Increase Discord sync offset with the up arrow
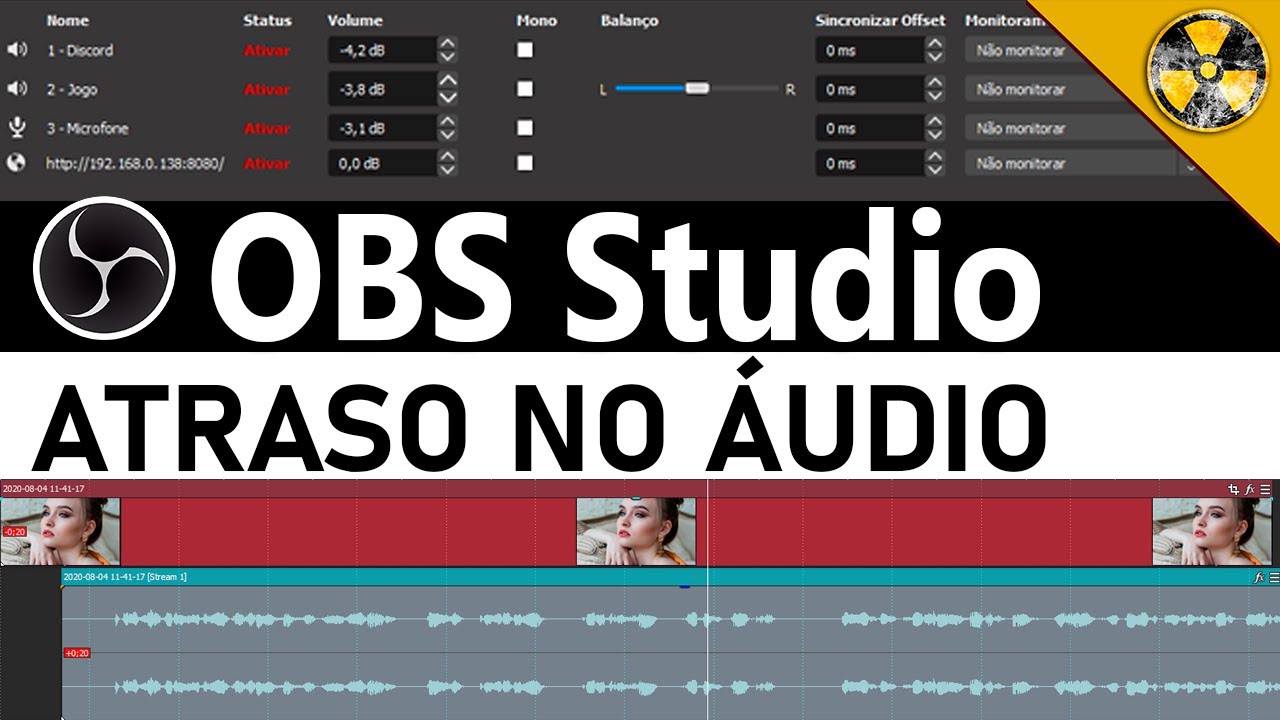This screenshot has height=720, width=1280. (x=935, y=43)
